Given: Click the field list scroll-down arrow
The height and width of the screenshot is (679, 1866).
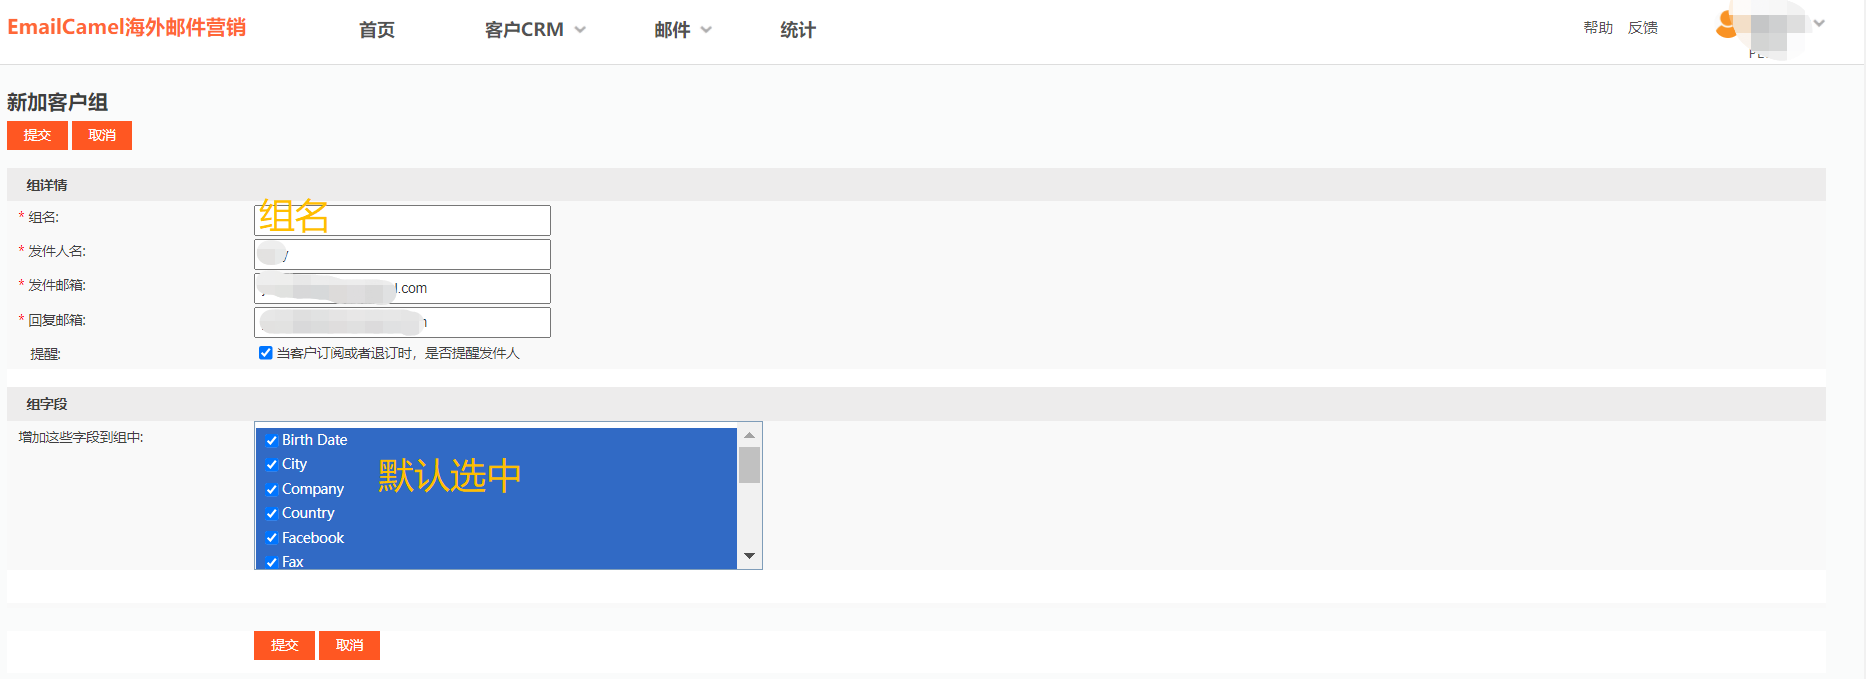Looking at the screenshot, I should point(749,556).
